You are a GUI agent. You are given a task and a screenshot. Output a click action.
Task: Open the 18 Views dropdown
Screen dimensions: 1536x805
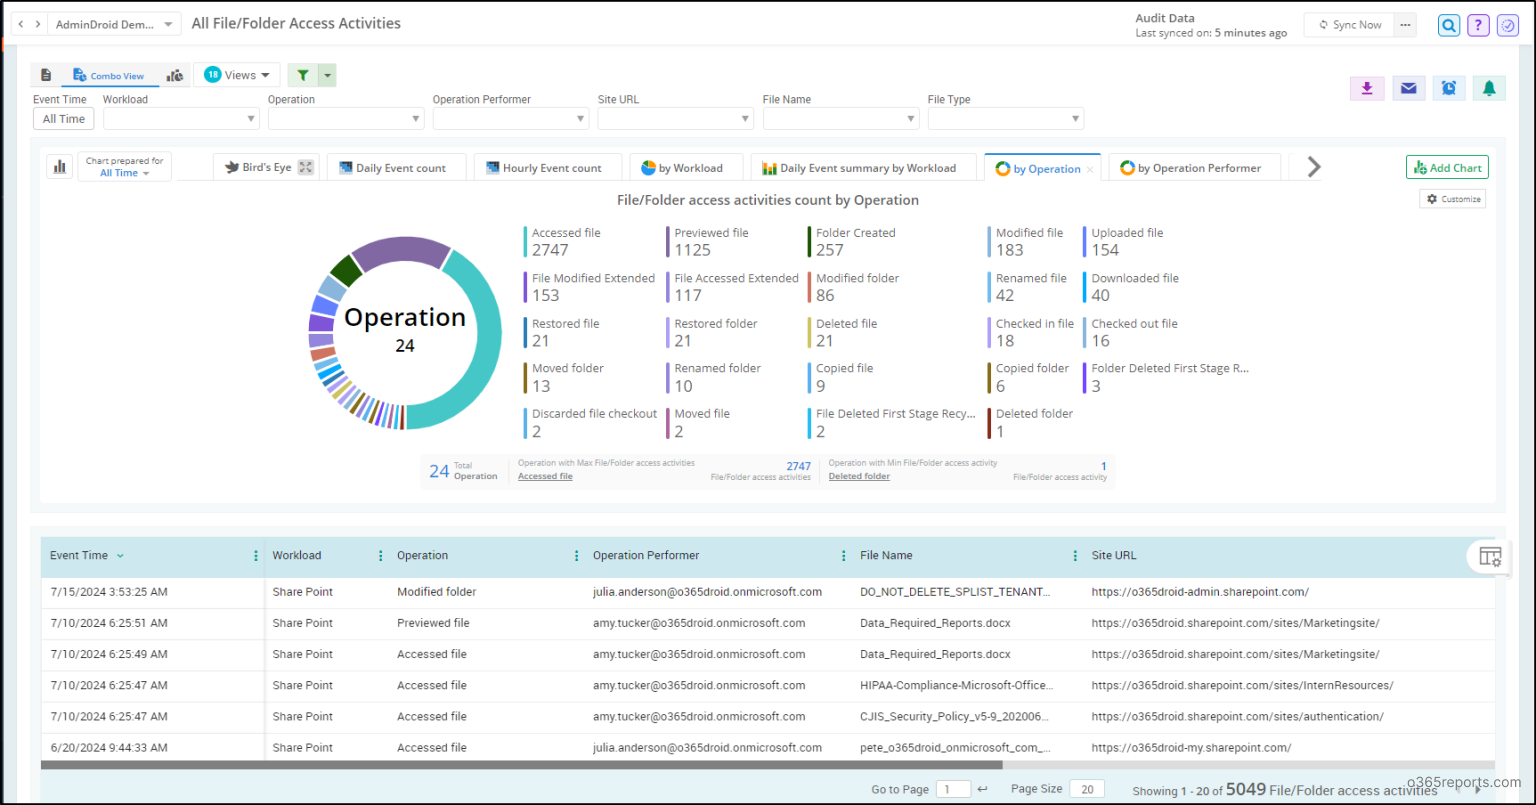237,75
